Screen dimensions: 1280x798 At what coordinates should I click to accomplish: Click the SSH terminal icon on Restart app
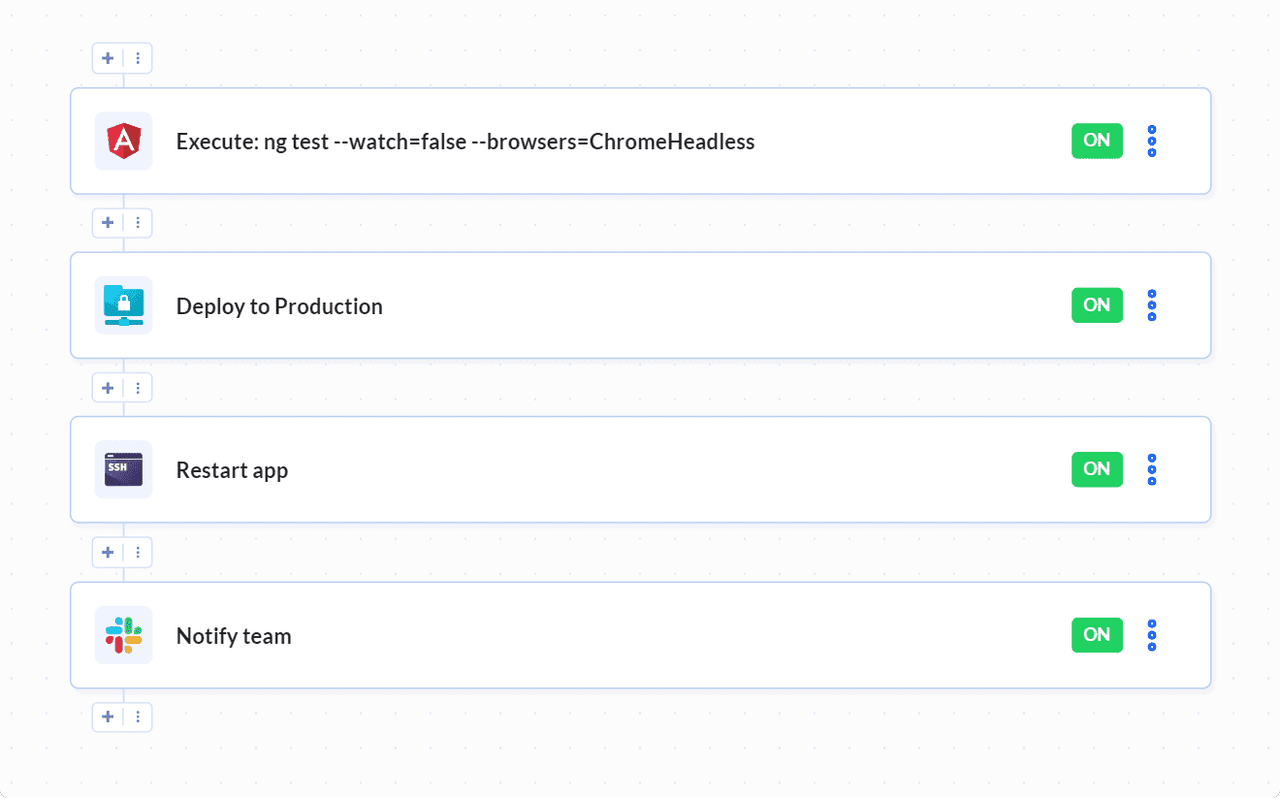tap(124, 469)
